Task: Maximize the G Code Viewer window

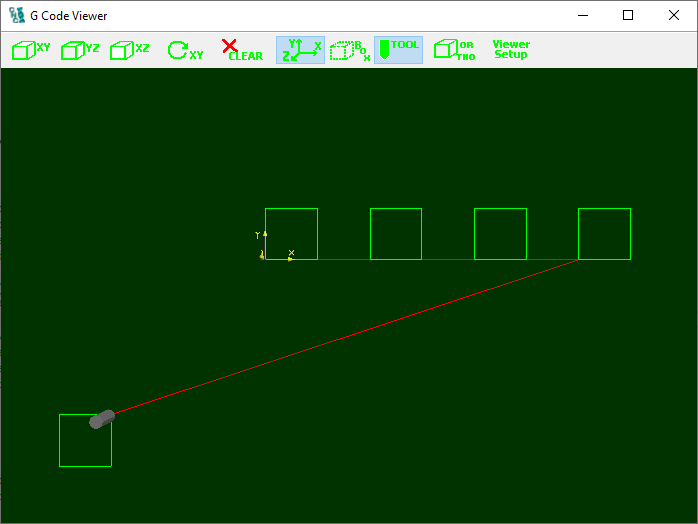Action: pyautogui.click(x=628, y=16)
